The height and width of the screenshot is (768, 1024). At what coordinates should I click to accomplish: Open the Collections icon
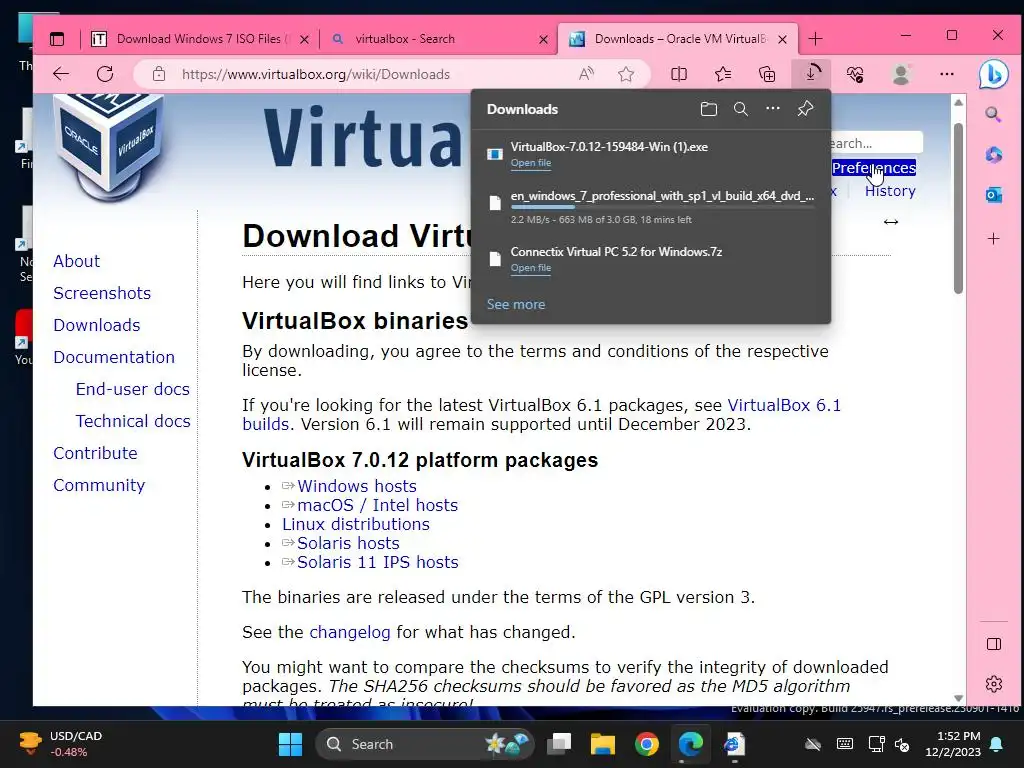coord(767,74)
